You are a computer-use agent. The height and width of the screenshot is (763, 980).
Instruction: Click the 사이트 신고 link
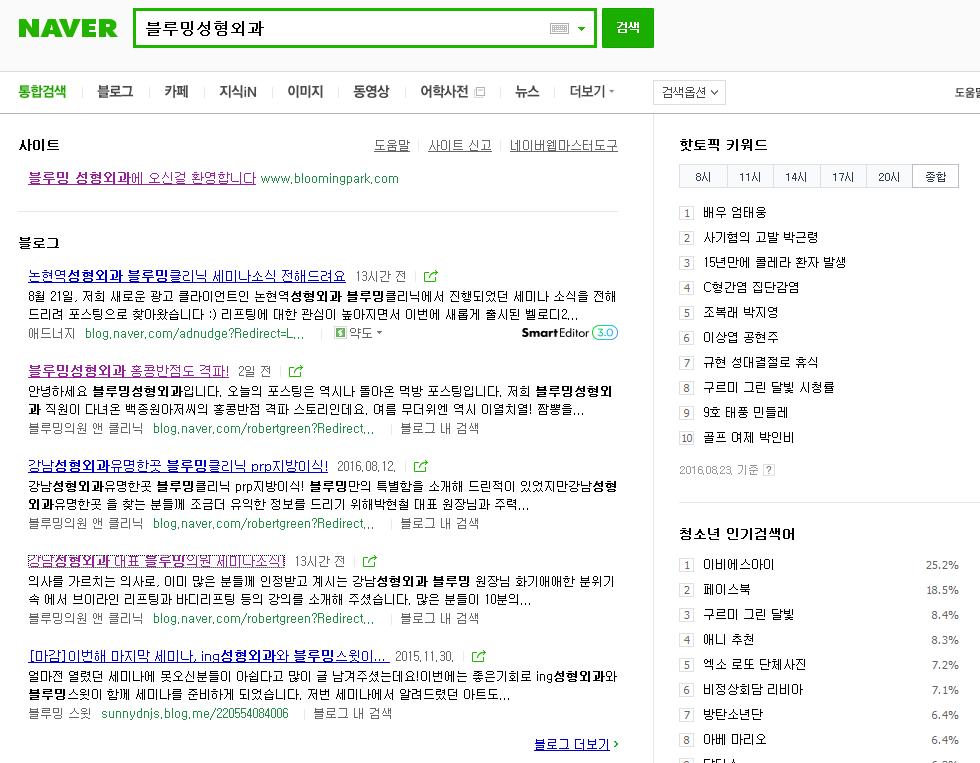(460, 146)
